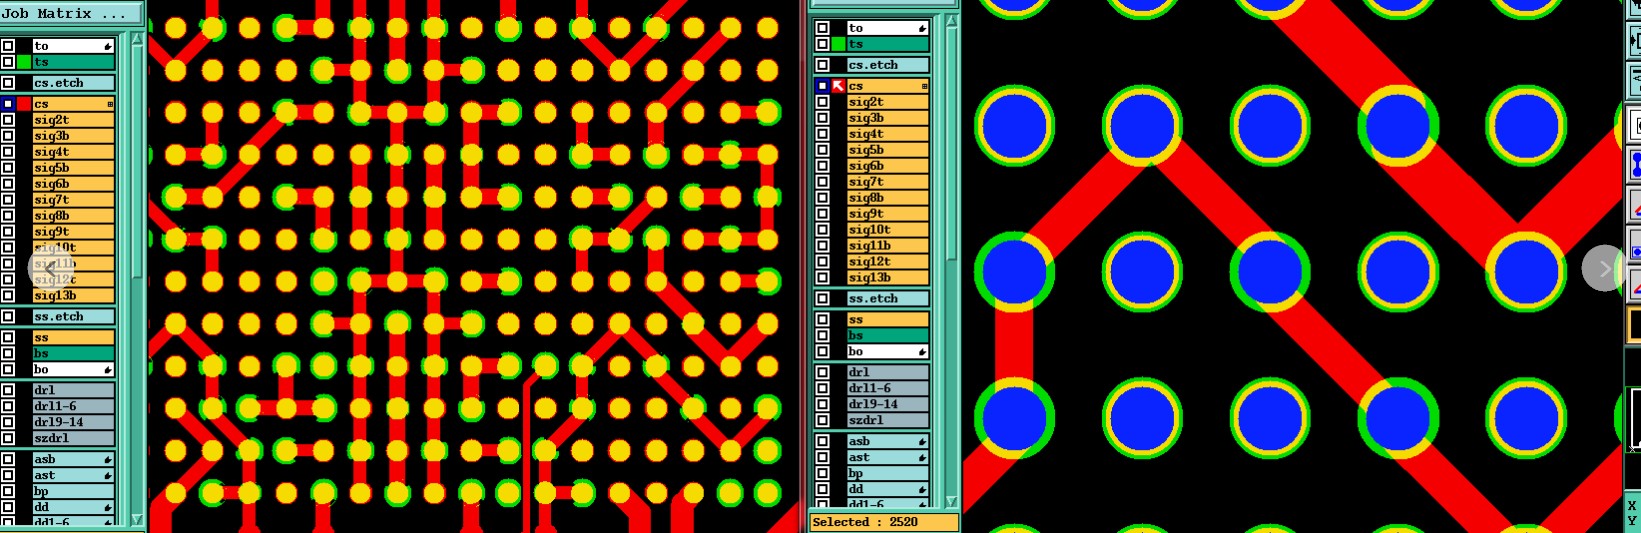The width and height of the screenshot is (1641, 533).
Task: Click right layer list scroll-up arrow
Action: [x=951, y=21]
